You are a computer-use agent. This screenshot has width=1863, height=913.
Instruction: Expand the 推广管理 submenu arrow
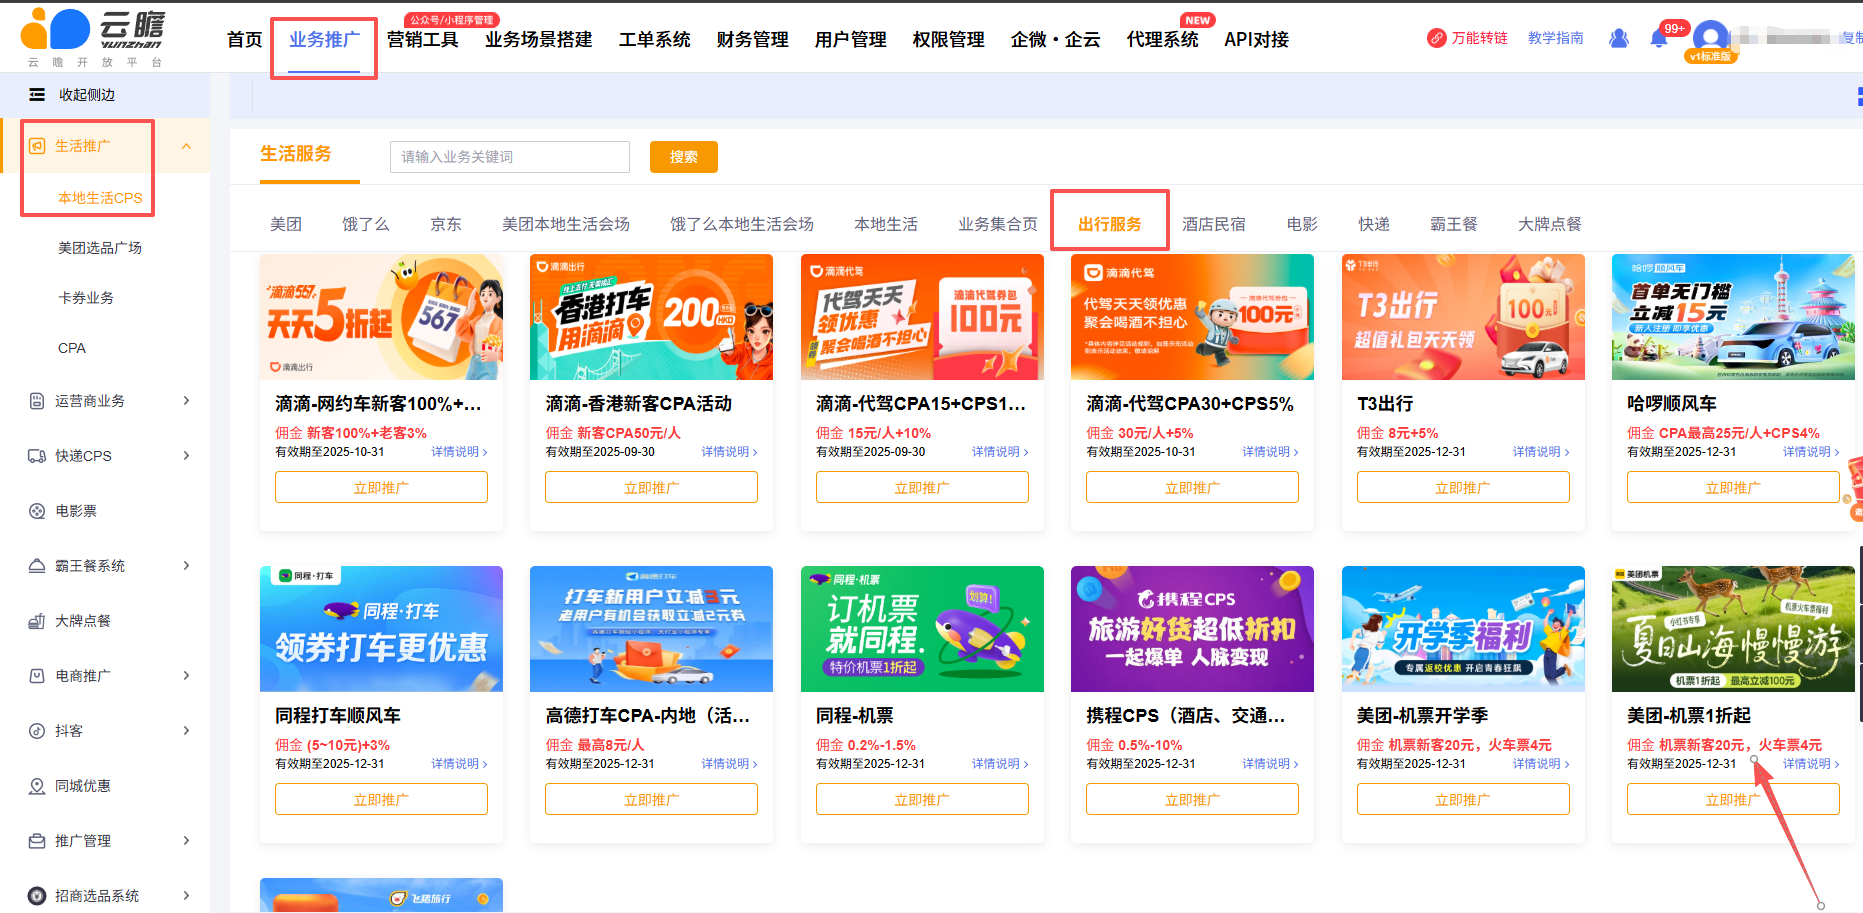186,841
